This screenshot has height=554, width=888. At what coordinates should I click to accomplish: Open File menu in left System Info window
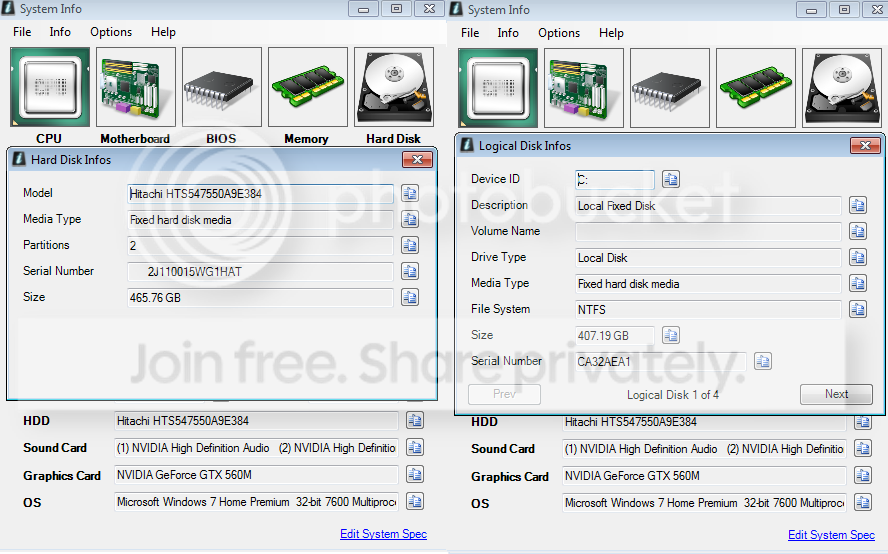(22, 32)
